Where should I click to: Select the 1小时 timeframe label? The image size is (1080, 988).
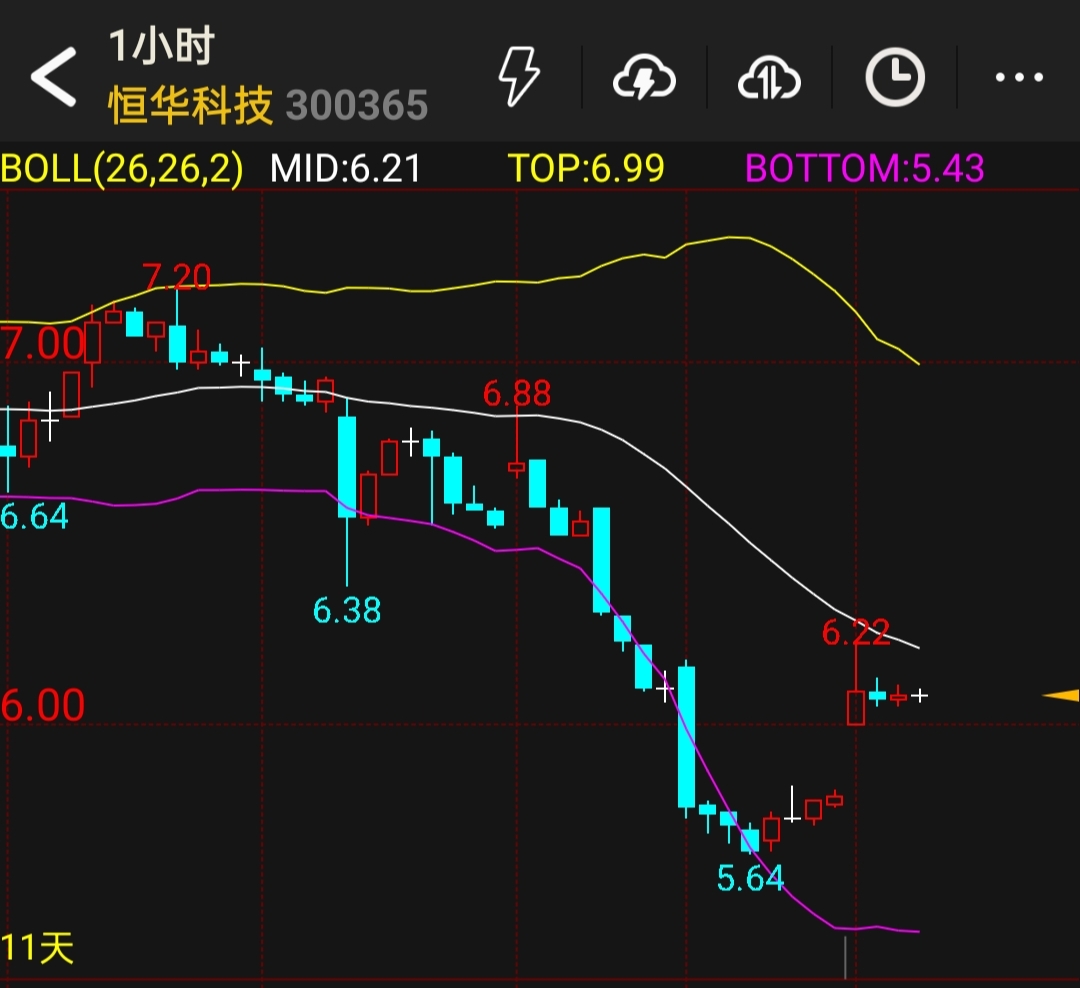point(163,46)
